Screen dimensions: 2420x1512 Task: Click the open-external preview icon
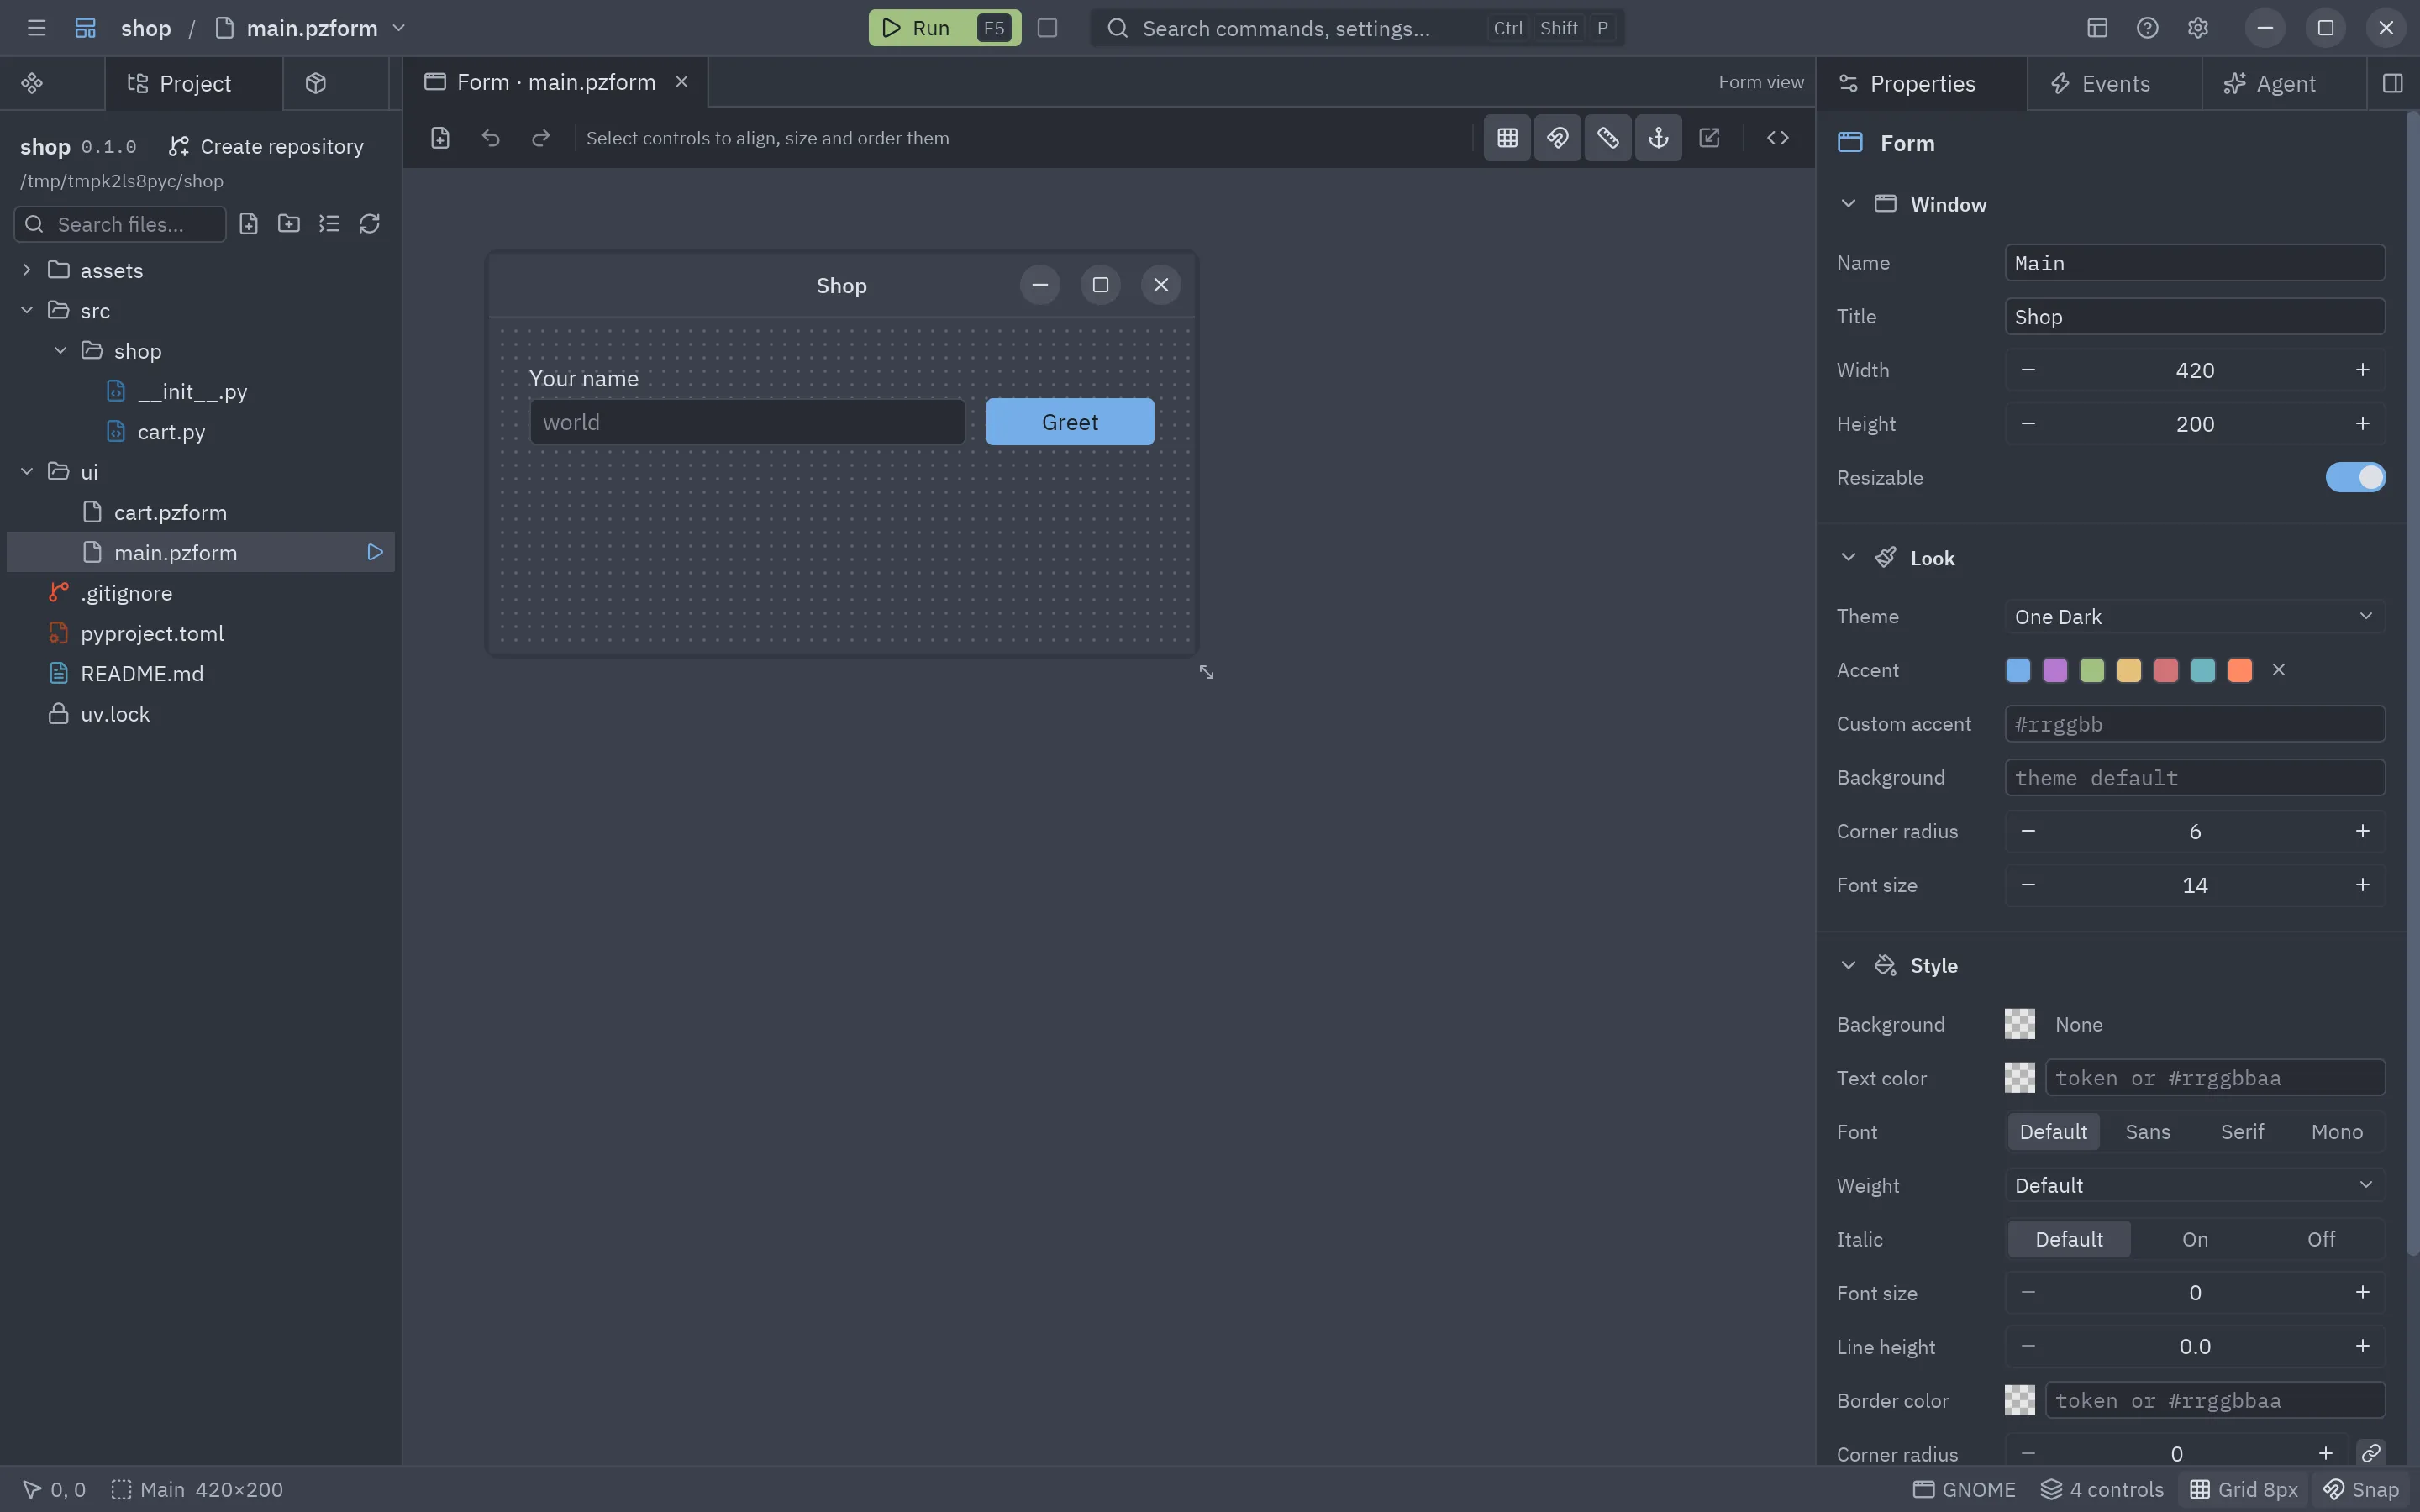coord(1709,138)
